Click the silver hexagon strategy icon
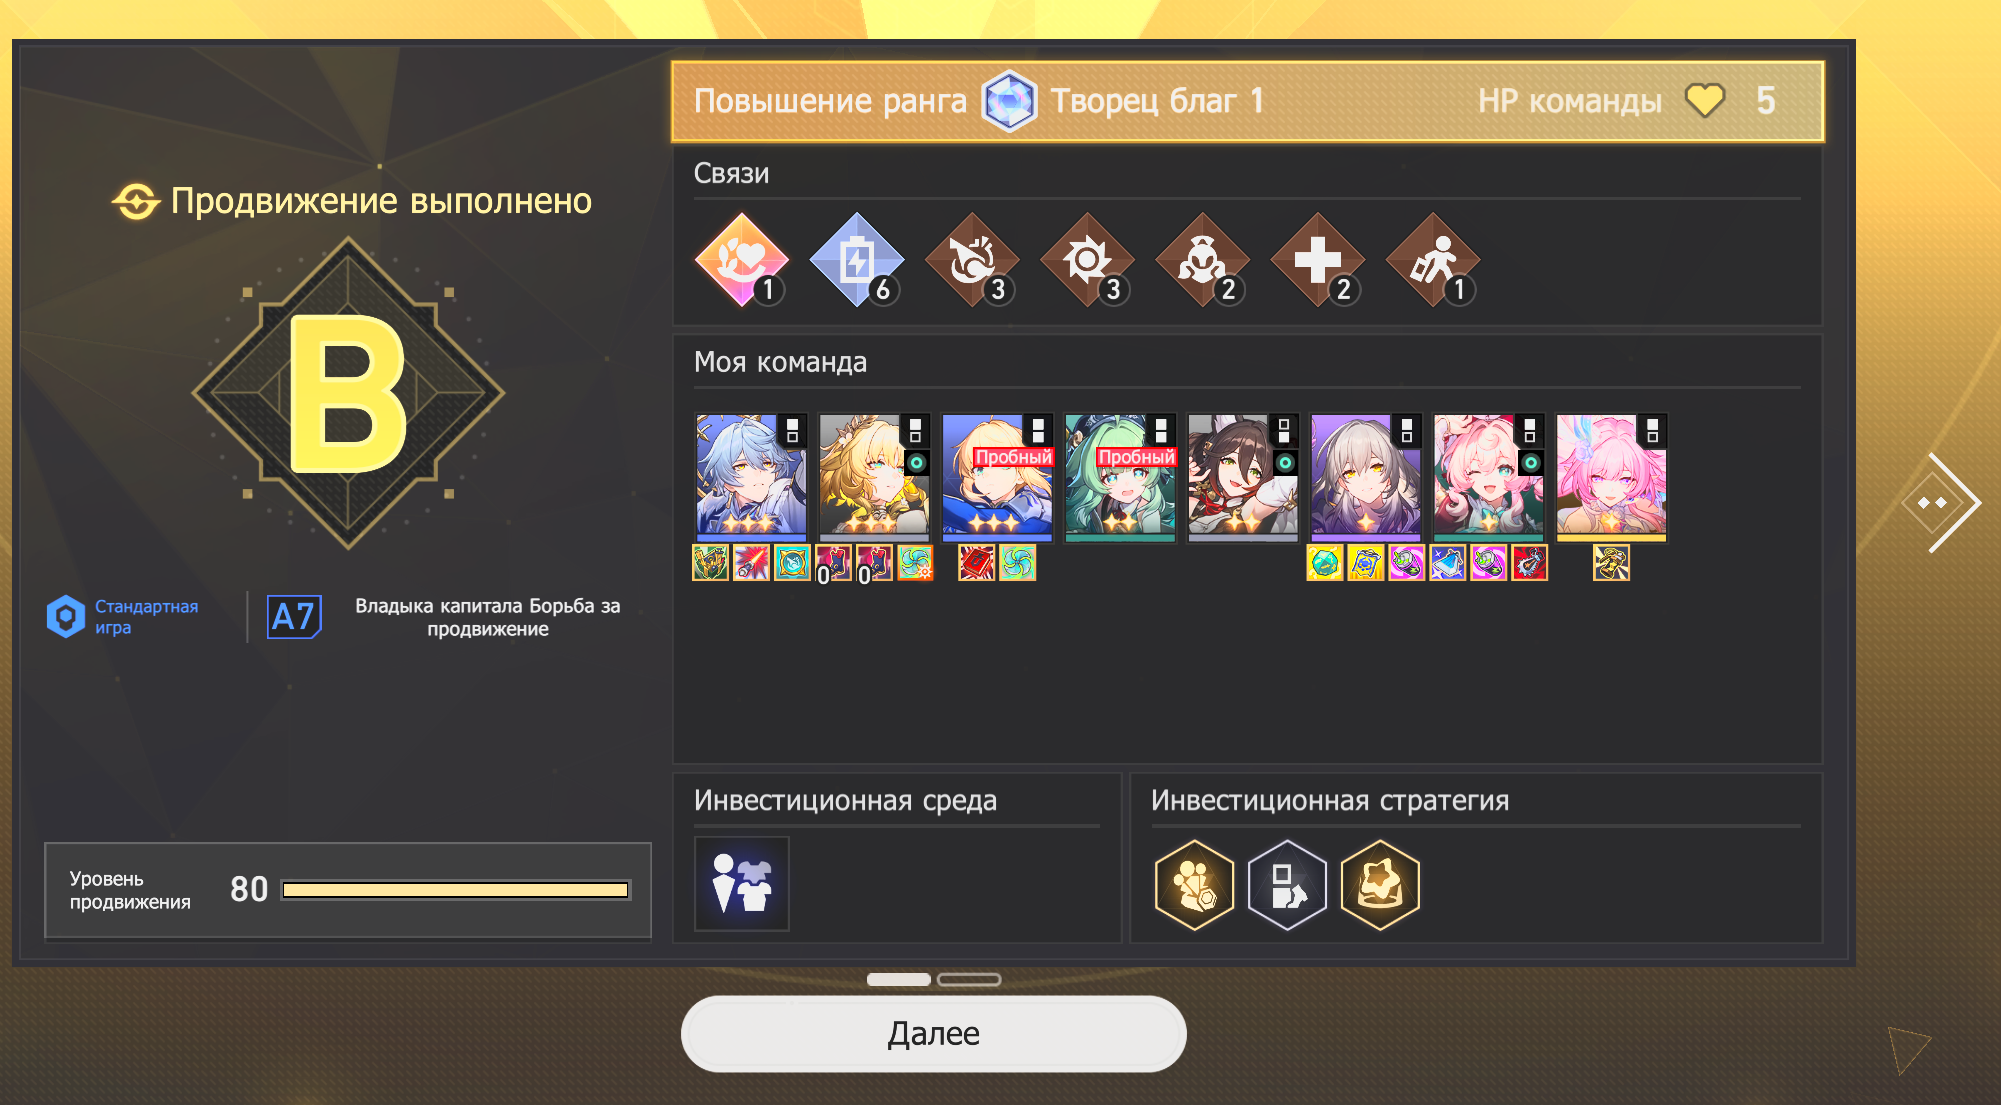 (x=1287, y=885)
